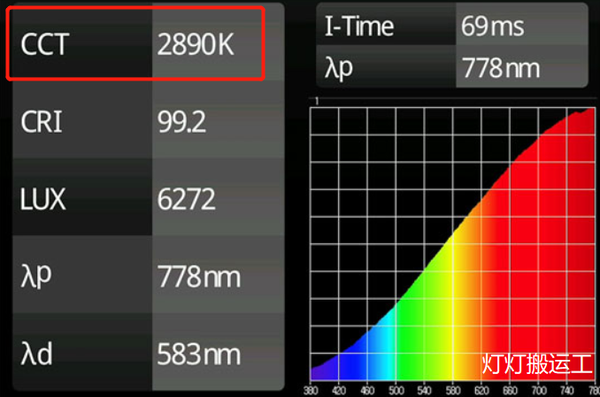Viewport: 600px width, 397px height.
Task: Select the λd label
Action: click(37, 354)
